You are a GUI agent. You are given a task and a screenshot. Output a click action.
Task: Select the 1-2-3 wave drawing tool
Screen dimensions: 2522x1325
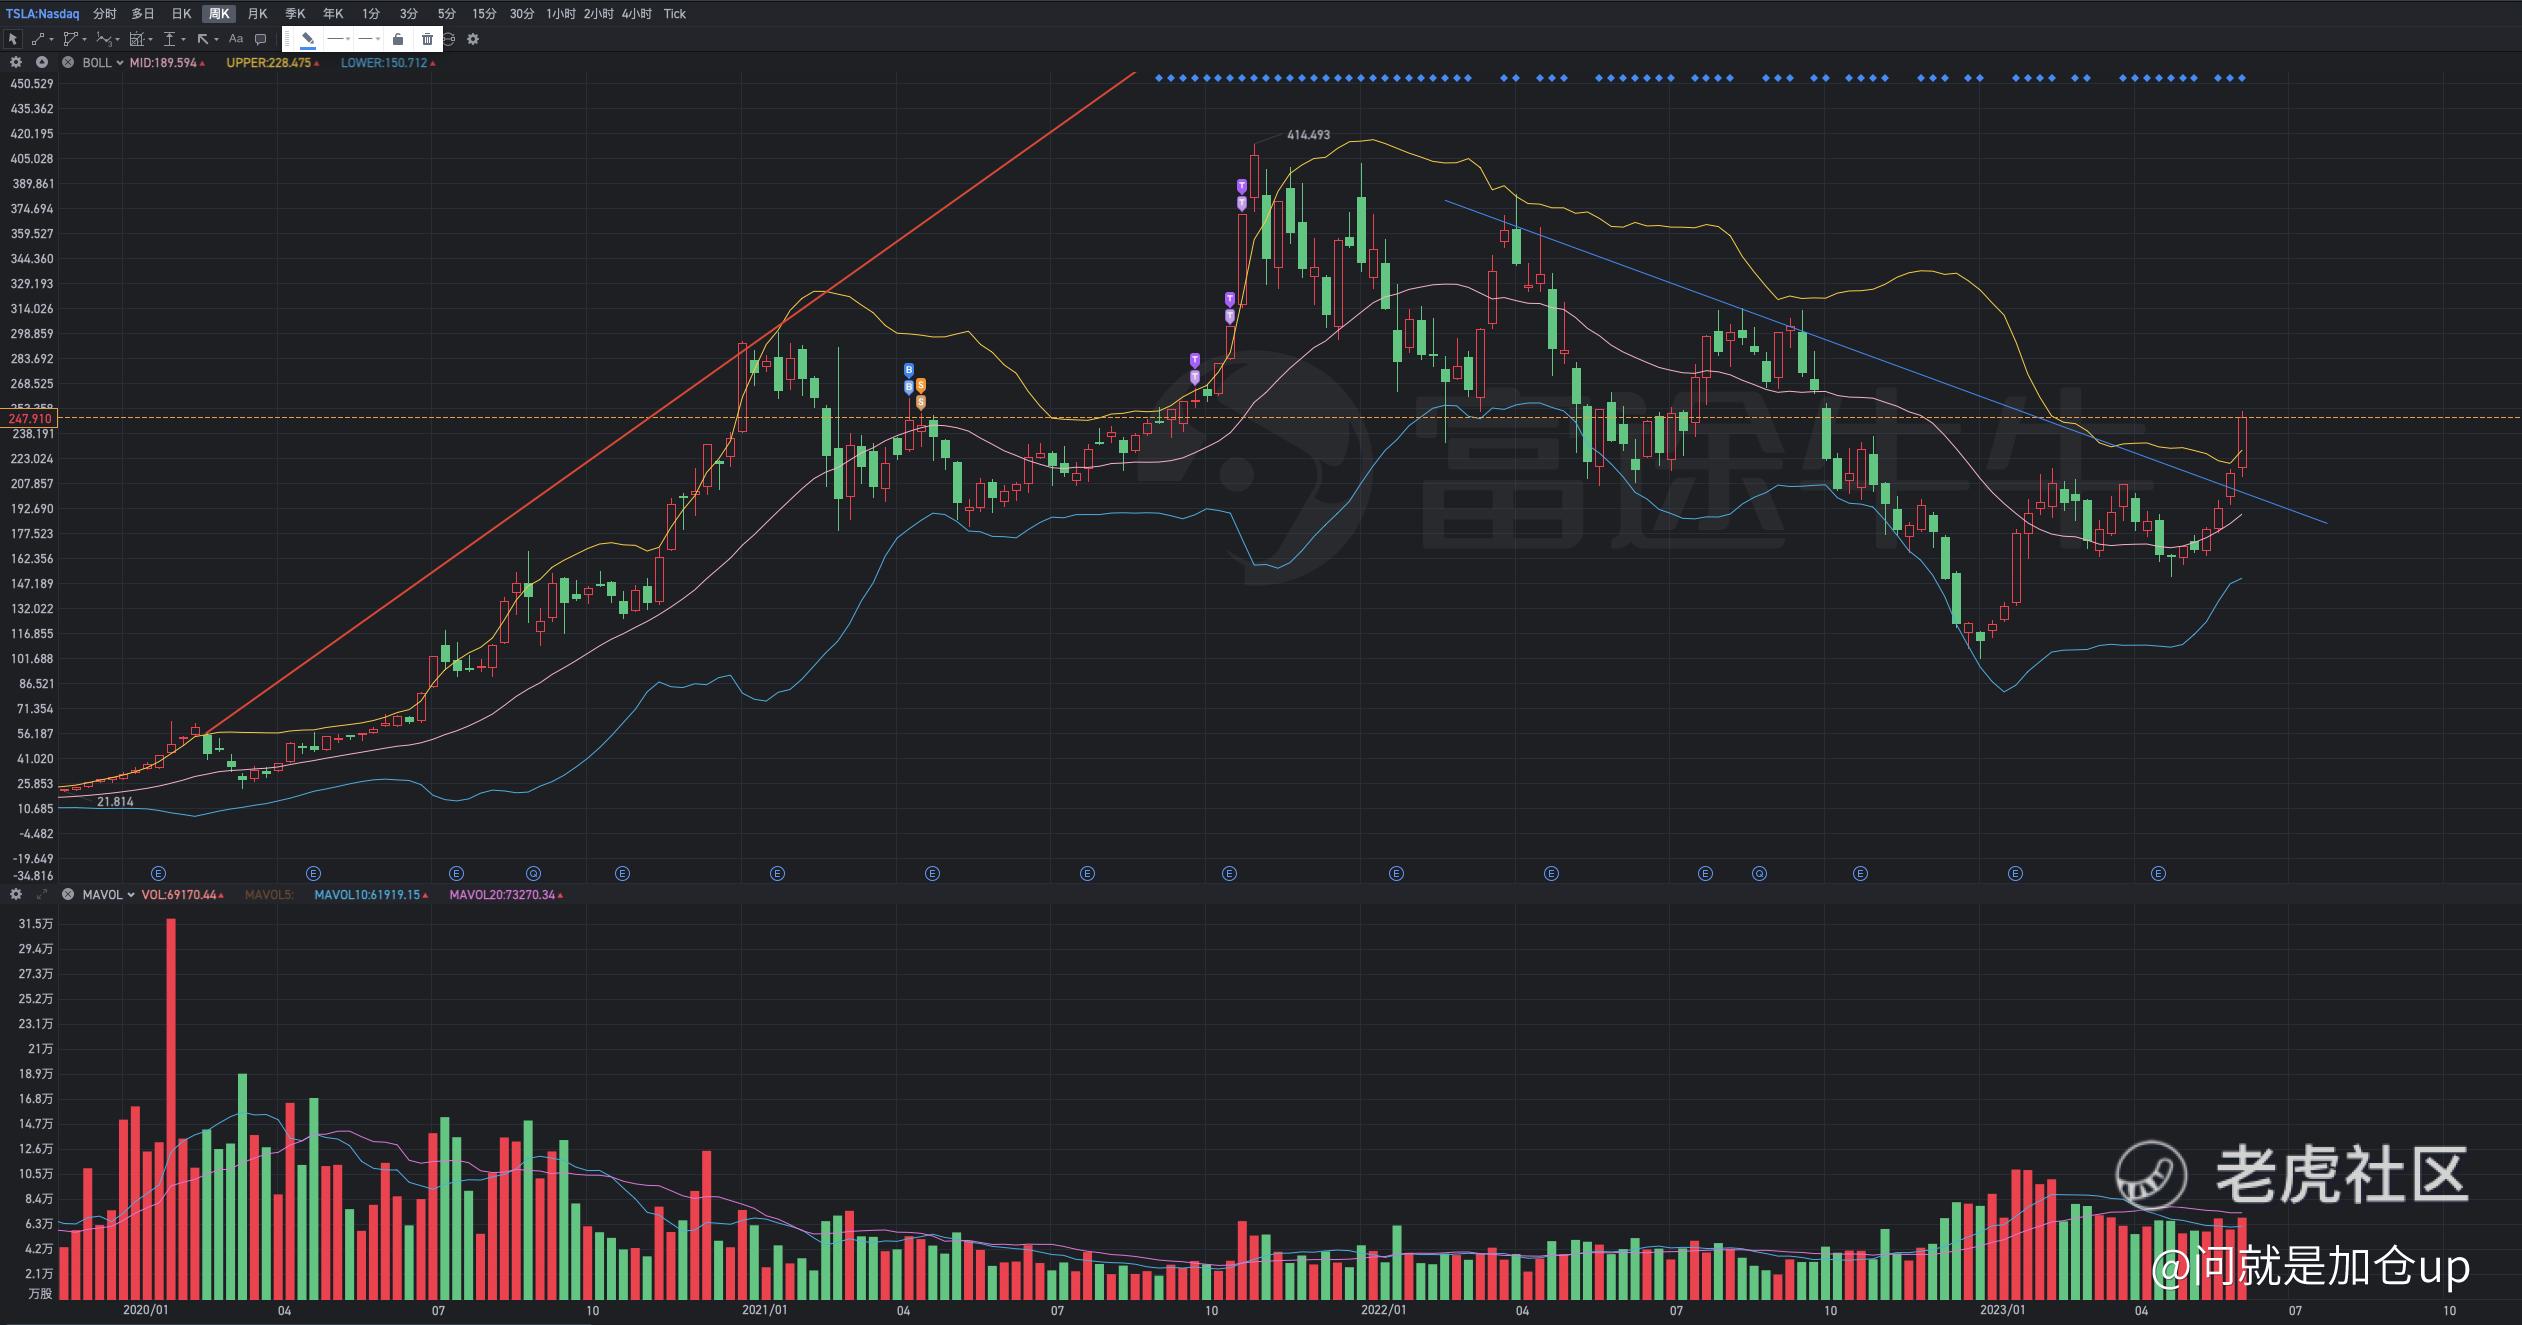104,39
